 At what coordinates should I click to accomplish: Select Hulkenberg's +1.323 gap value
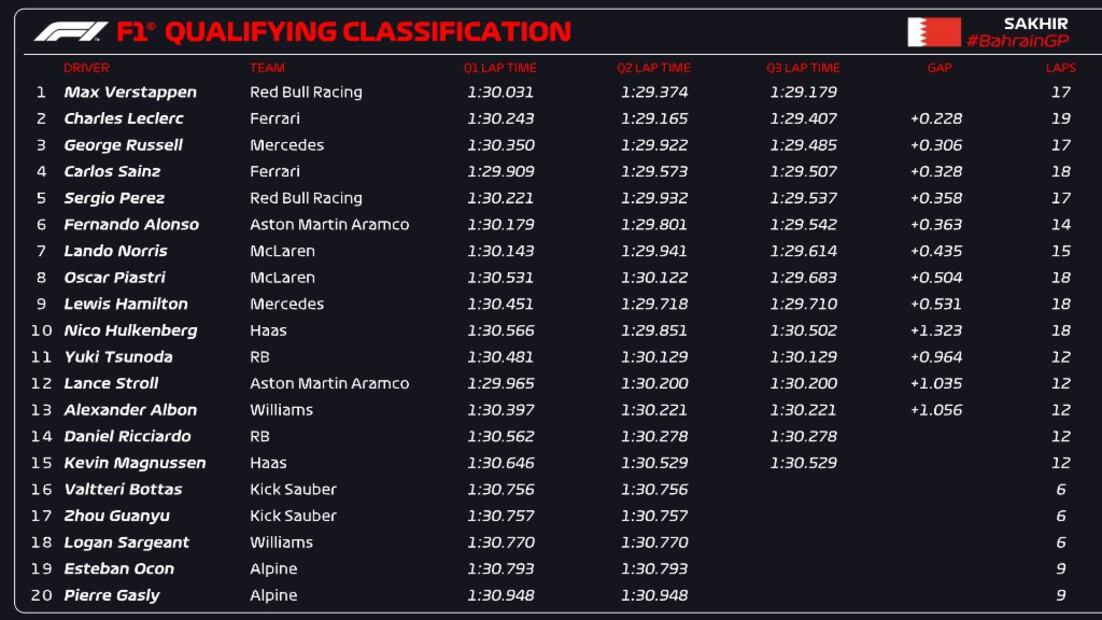coord(936,331)
